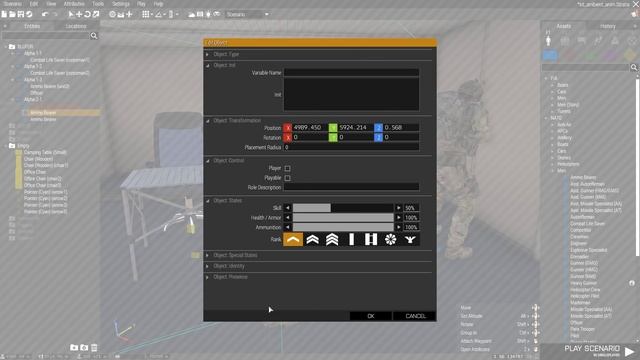Image resolution: width=640 pixels, height=360 pixels.
Task: Expand the Object: Special States section
Action: click(207, 255)
